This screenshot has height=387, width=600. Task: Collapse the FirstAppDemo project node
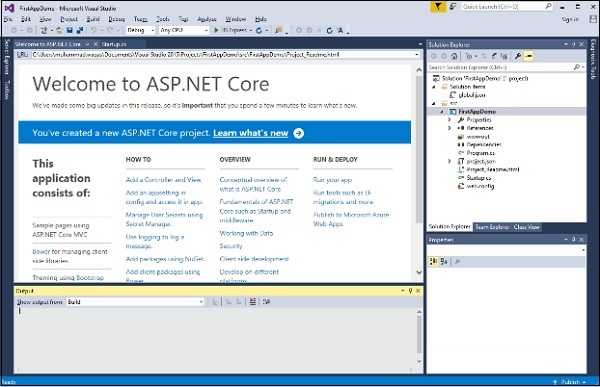coord(442,112)
